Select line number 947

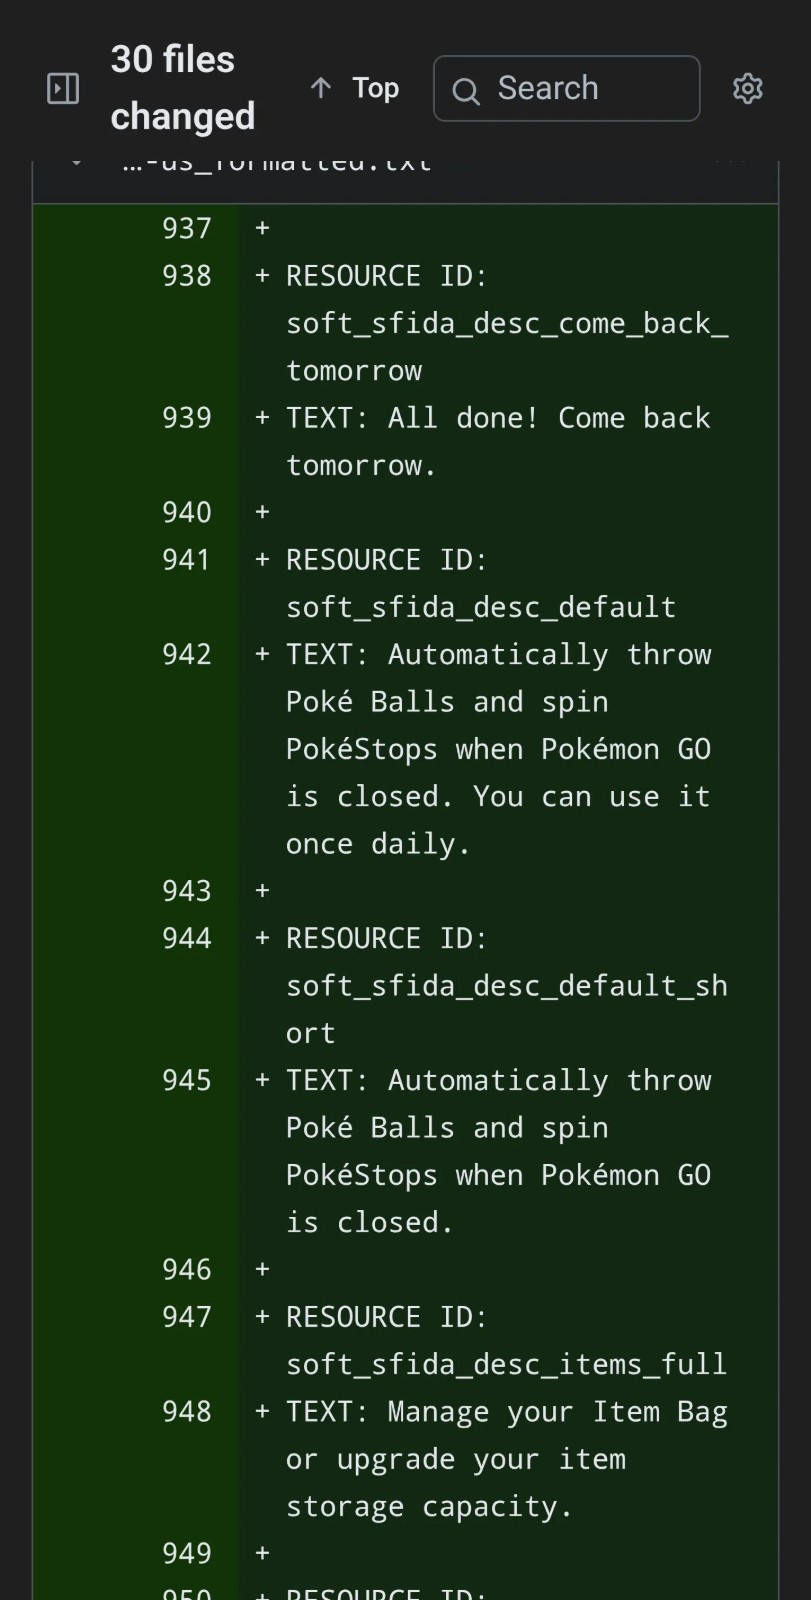187,1317
